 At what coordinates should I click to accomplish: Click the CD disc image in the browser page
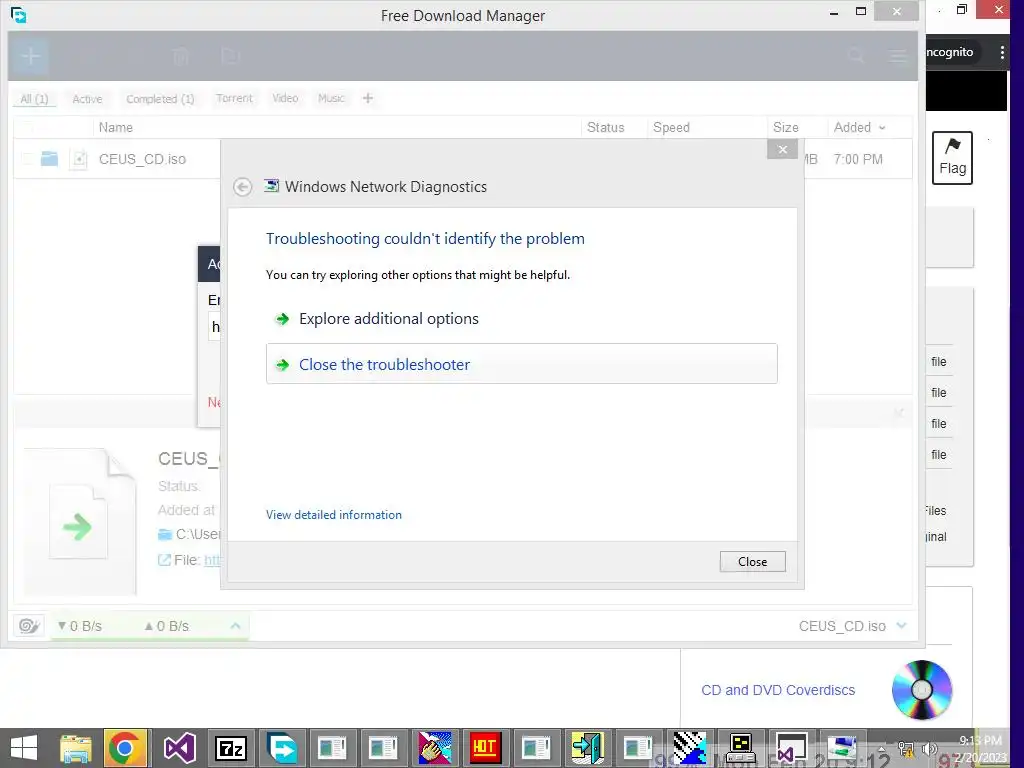921,690
